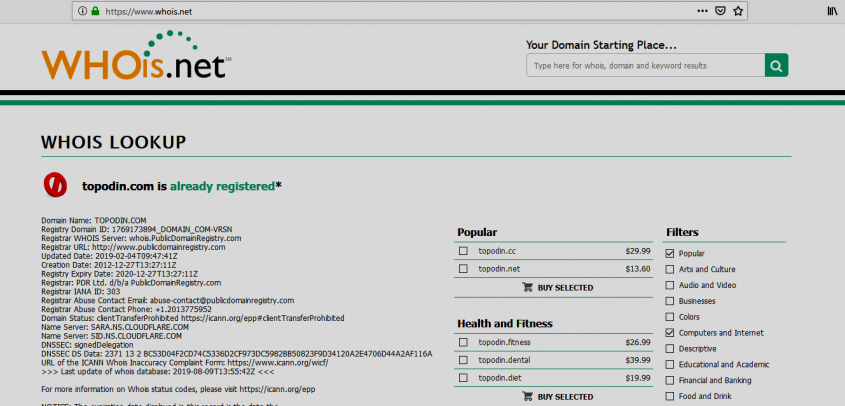
Task: Check the topodin.dental checkbox
Action: coord(463,361)
